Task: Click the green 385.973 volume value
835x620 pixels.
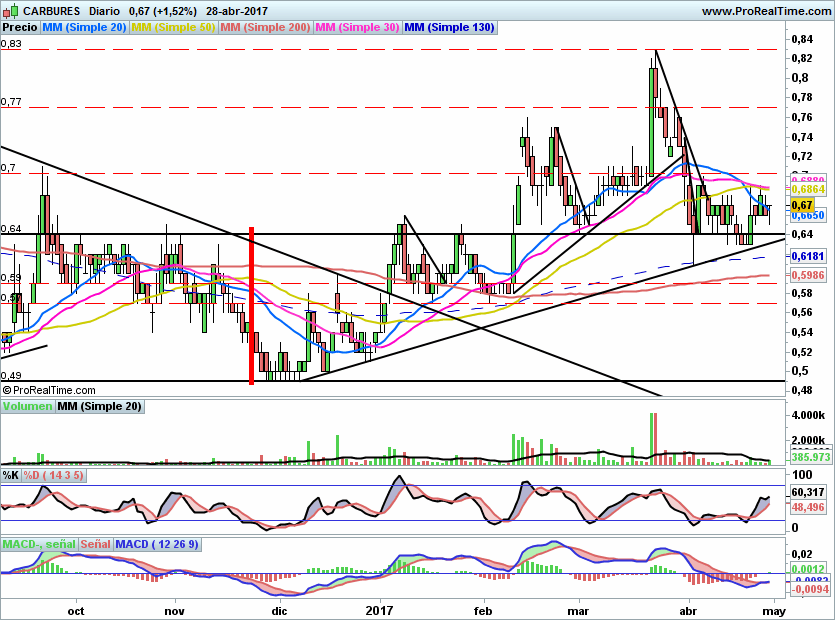Action: [810, 457]
